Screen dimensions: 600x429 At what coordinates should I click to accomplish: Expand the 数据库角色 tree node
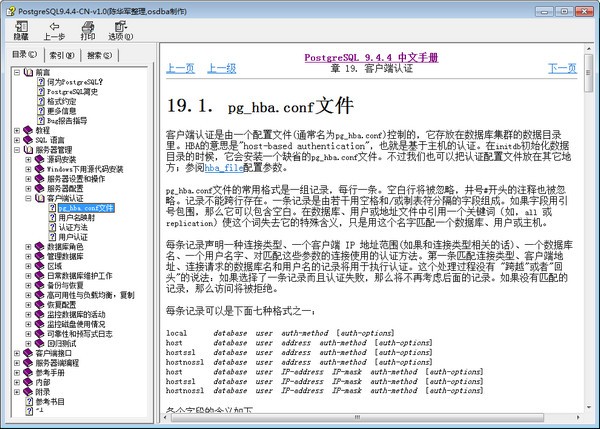[x=28, y=246]
